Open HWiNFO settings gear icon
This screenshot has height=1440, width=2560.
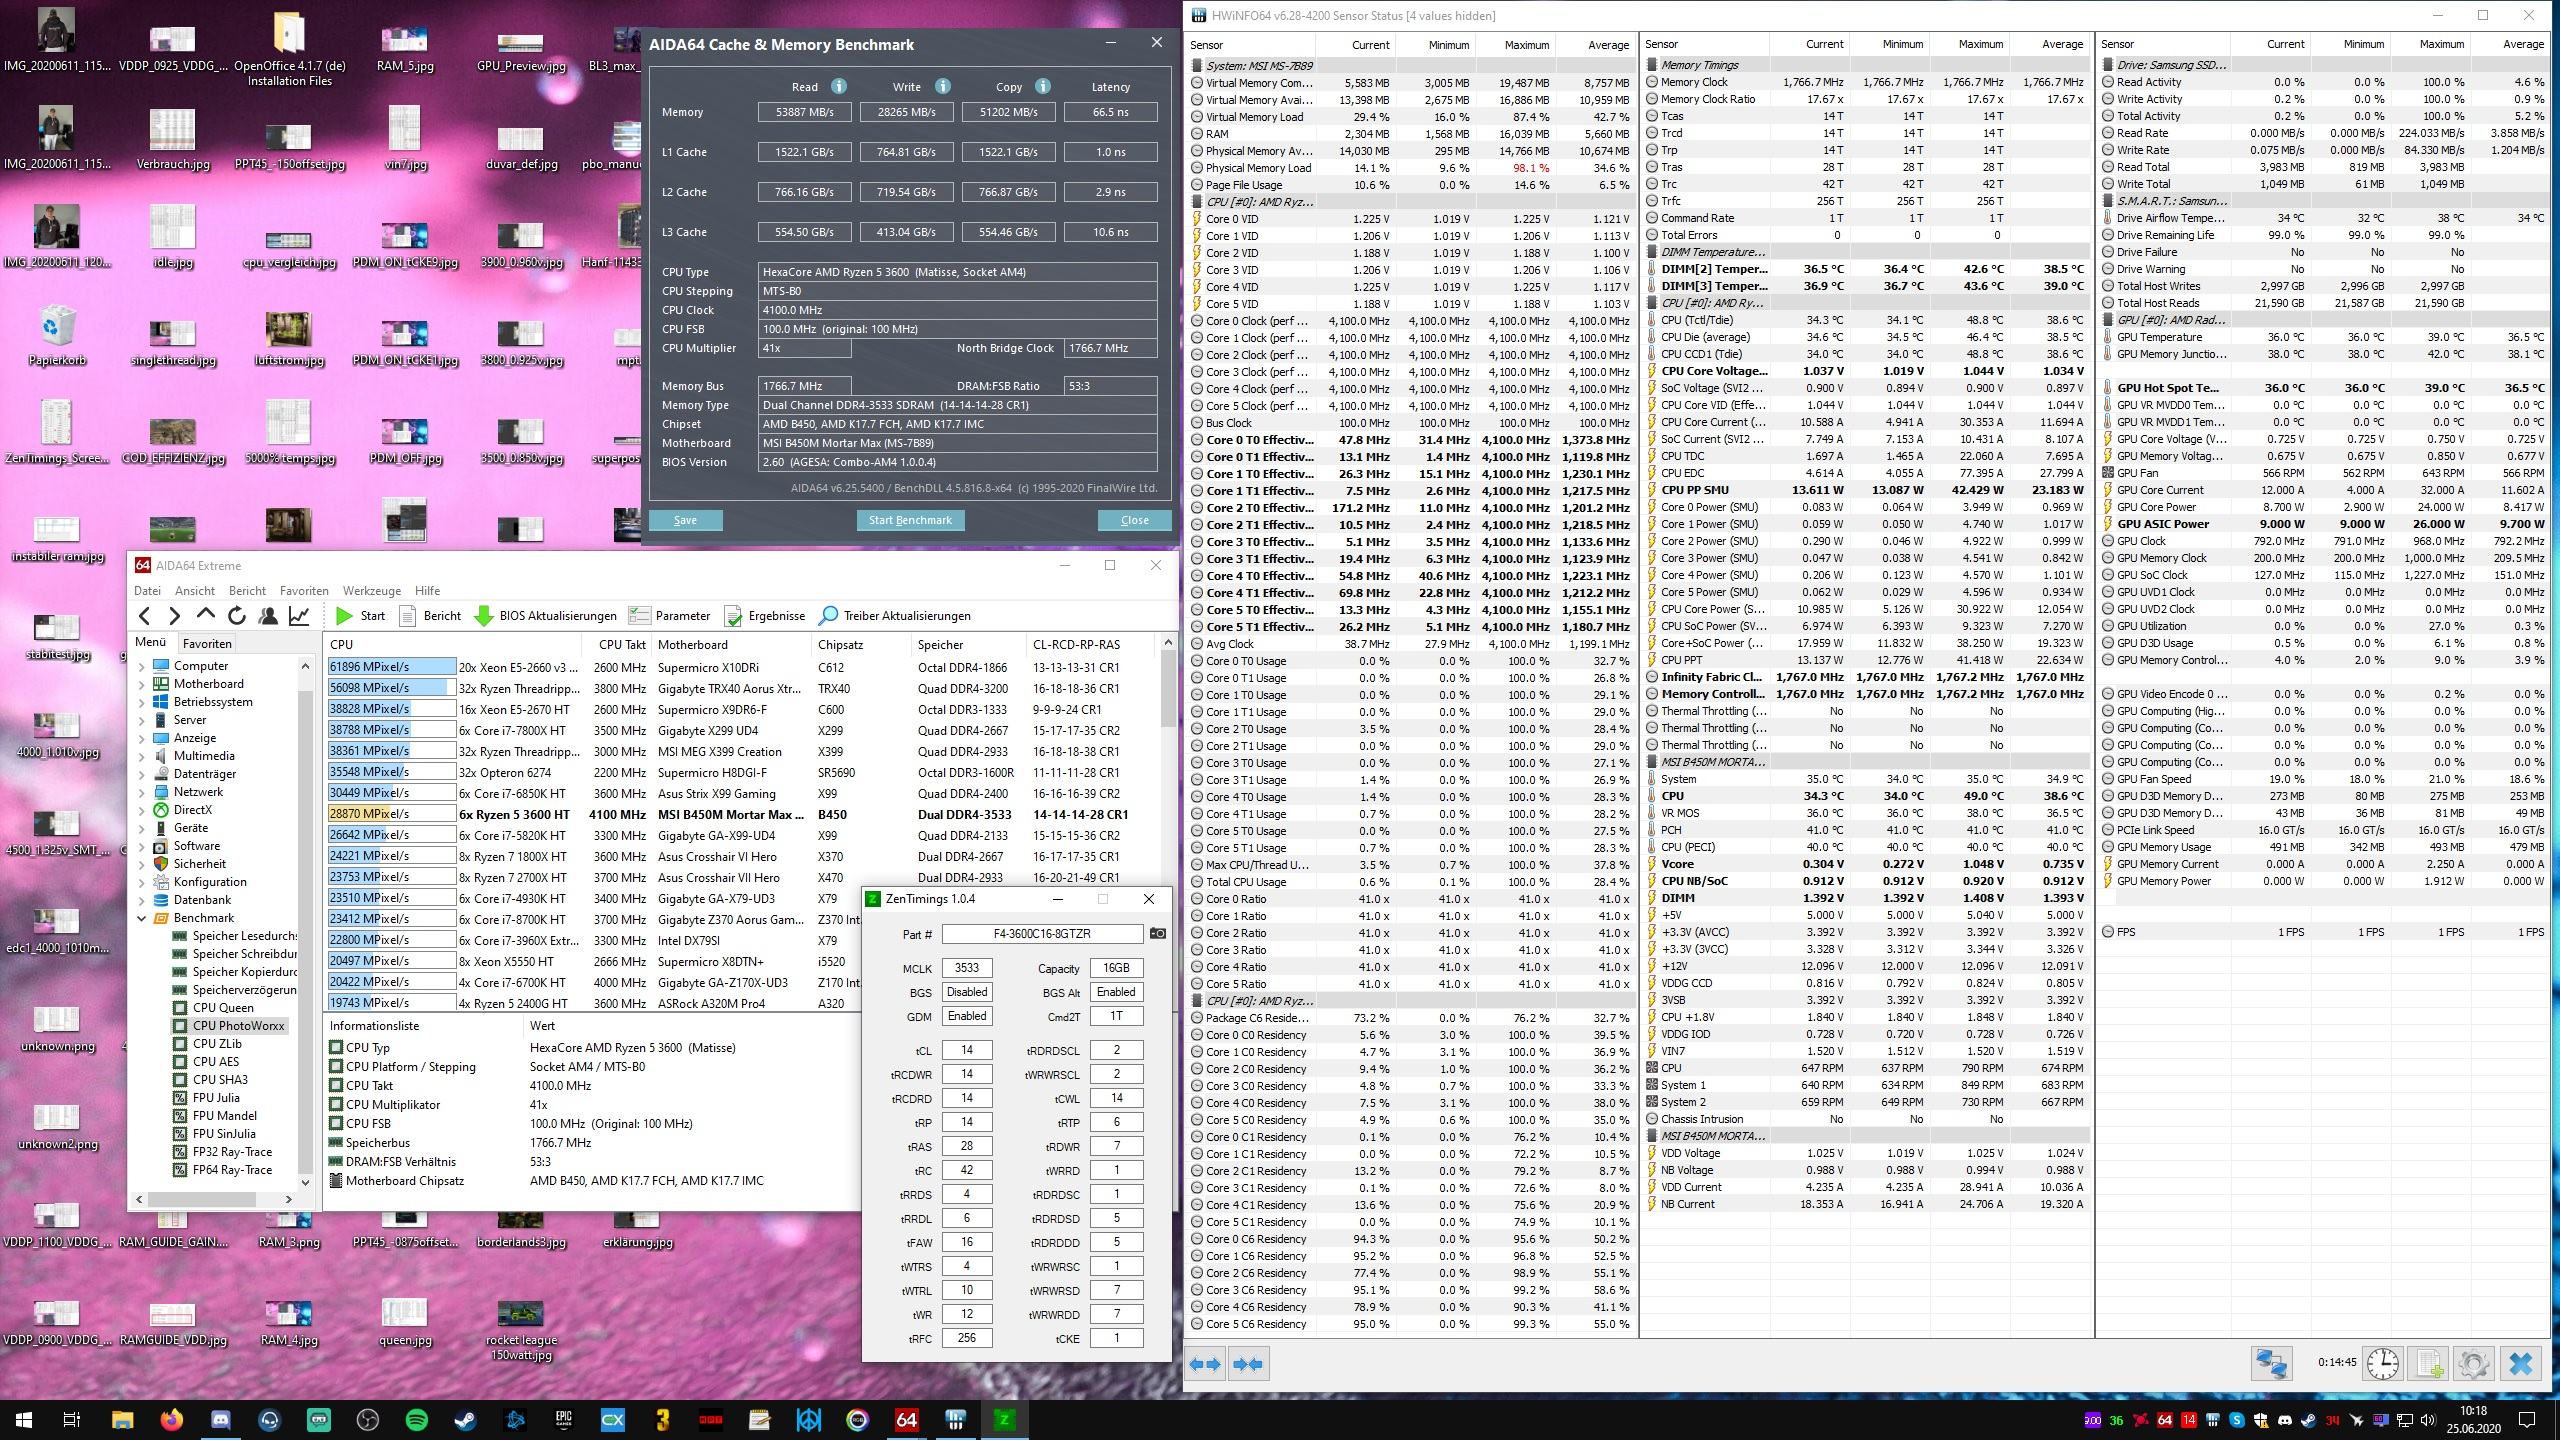tap(2474, 1363)
